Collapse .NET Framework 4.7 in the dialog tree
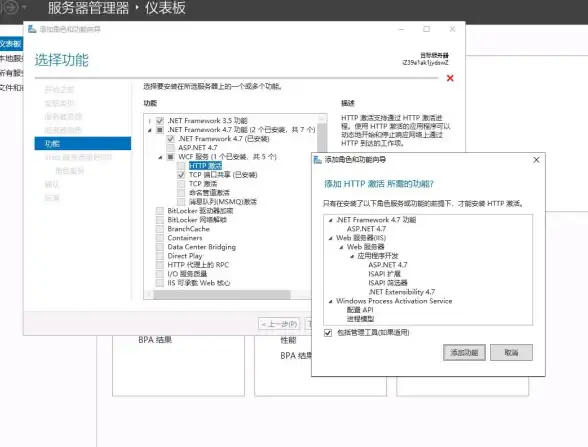 click(x=330, y=220)
